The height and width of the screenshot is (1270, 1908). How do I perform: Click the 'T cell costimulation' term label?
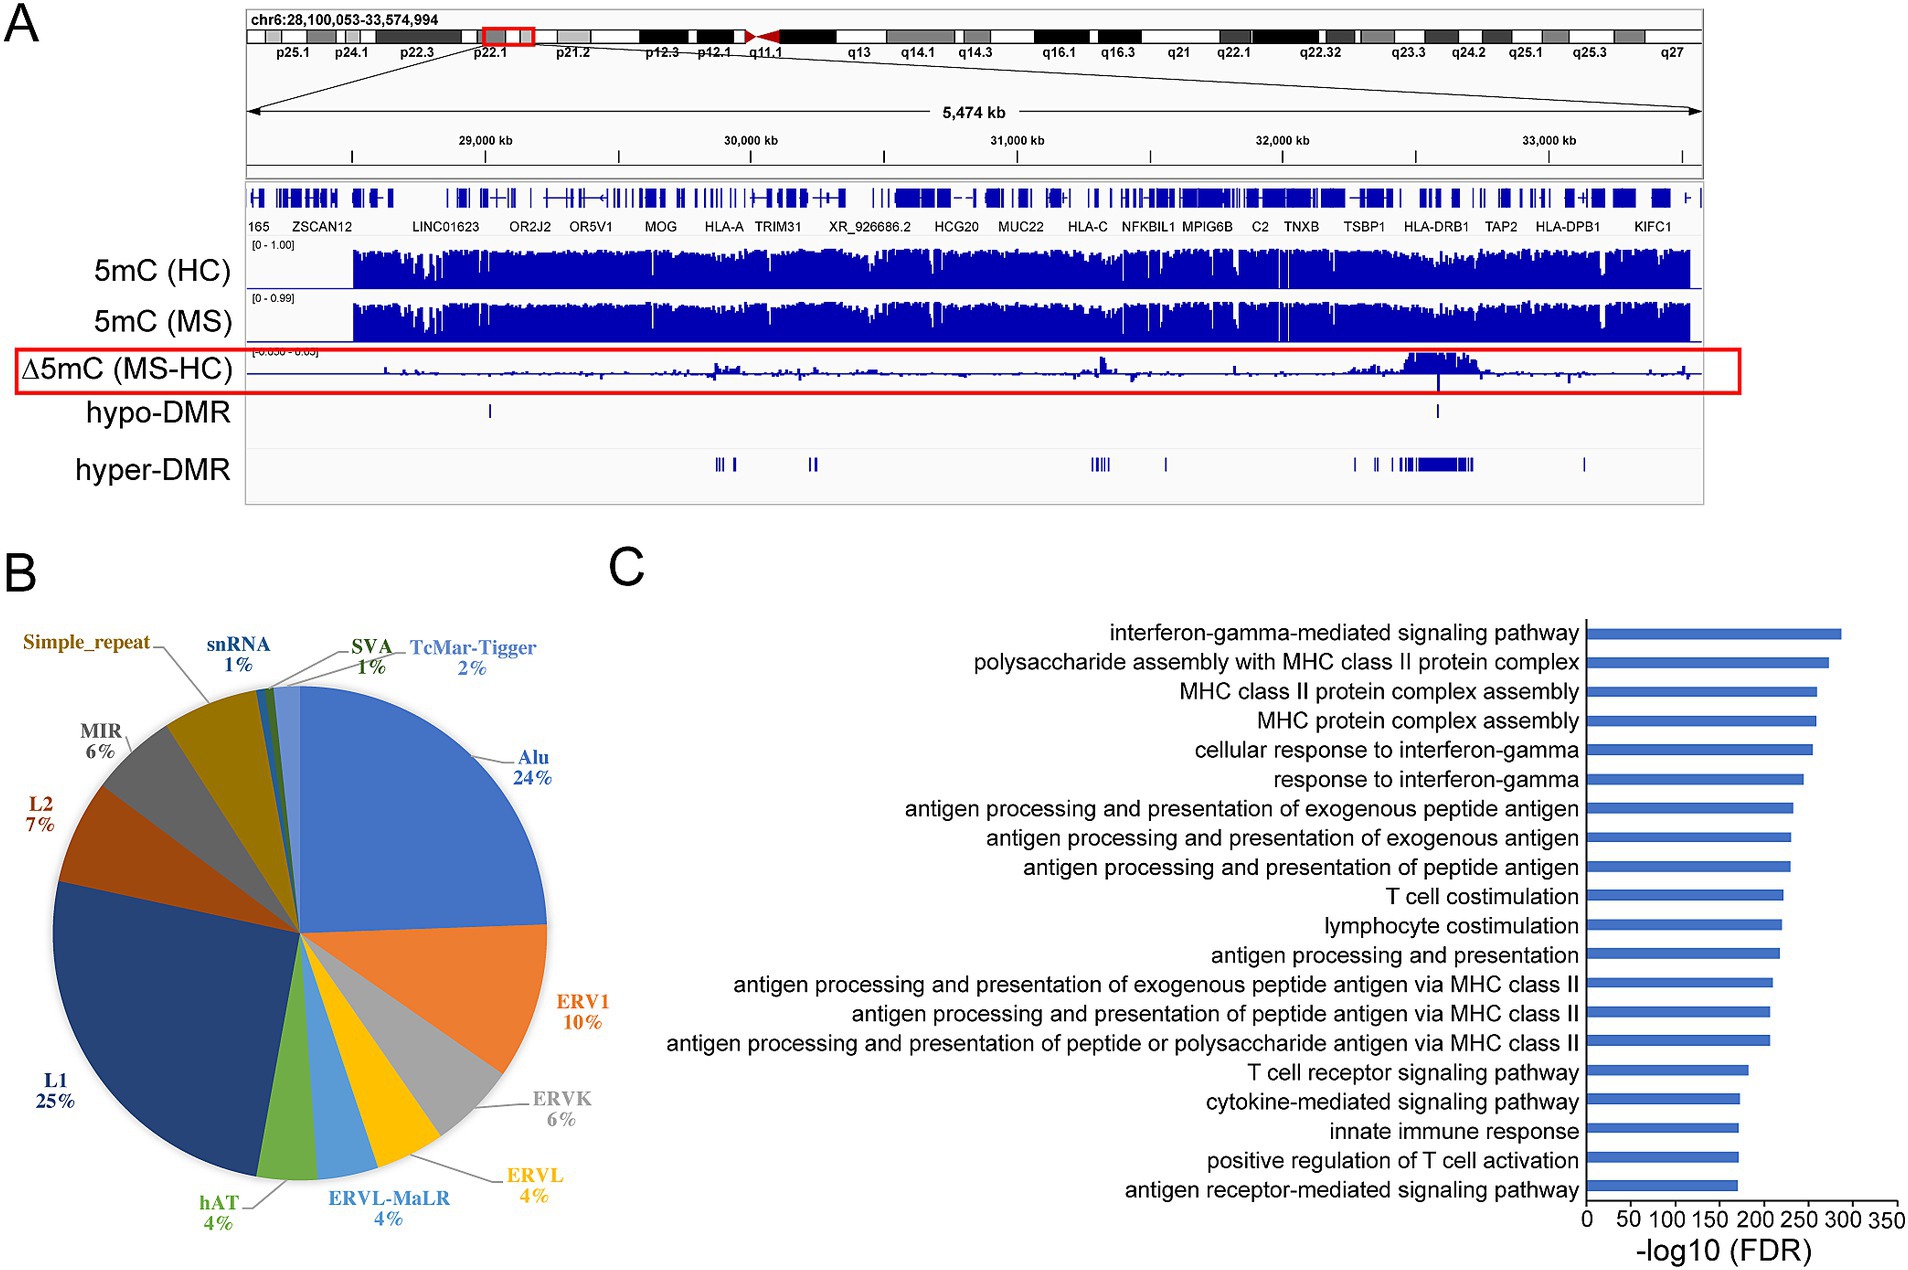coord(1483,897)
